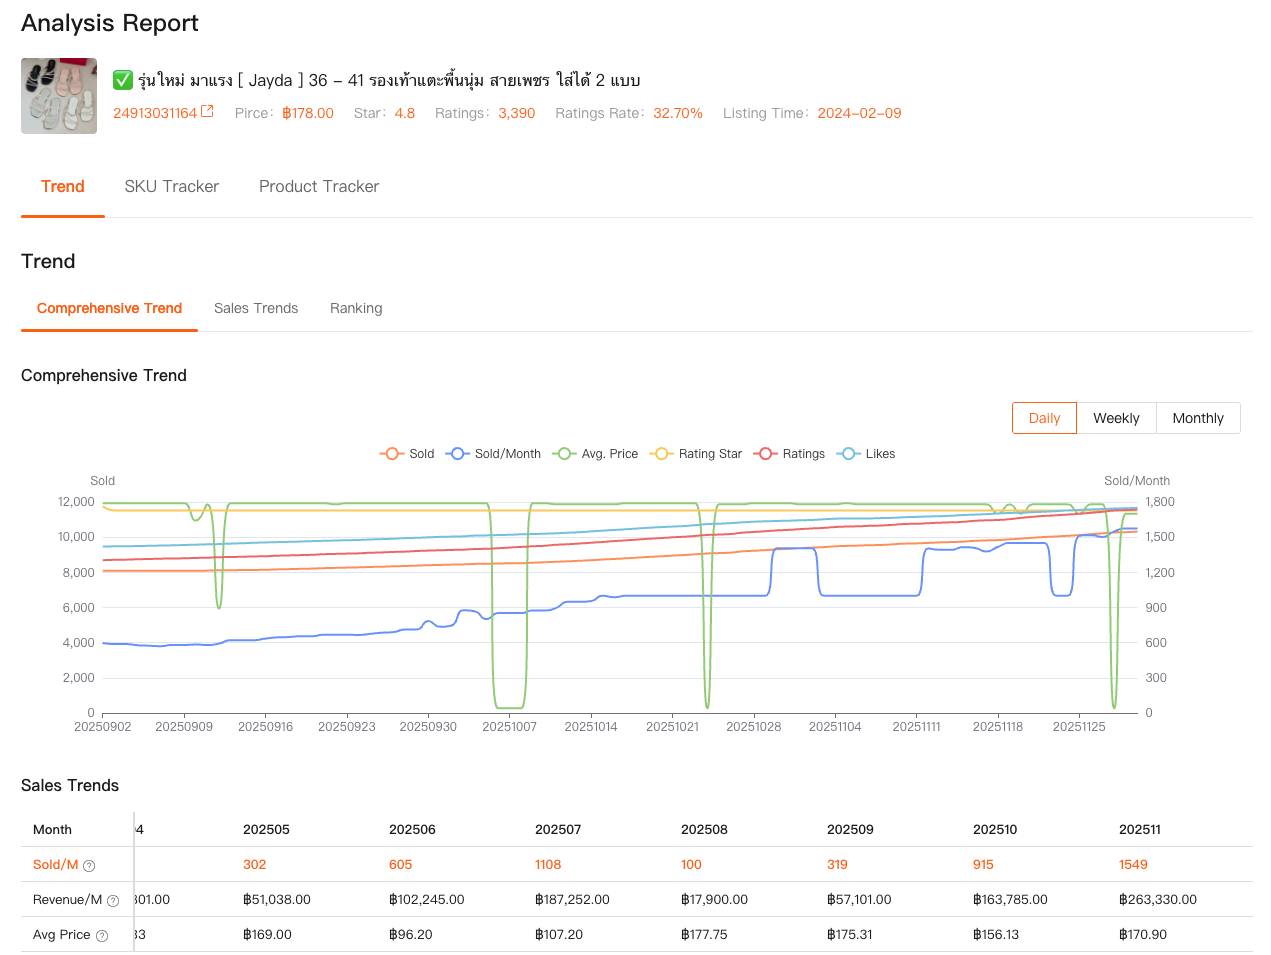Viewport: 1271px width, 955px height.
Task: Click help icon next to Sold/M
Action: pyautogui.click(x=89, y=866)
